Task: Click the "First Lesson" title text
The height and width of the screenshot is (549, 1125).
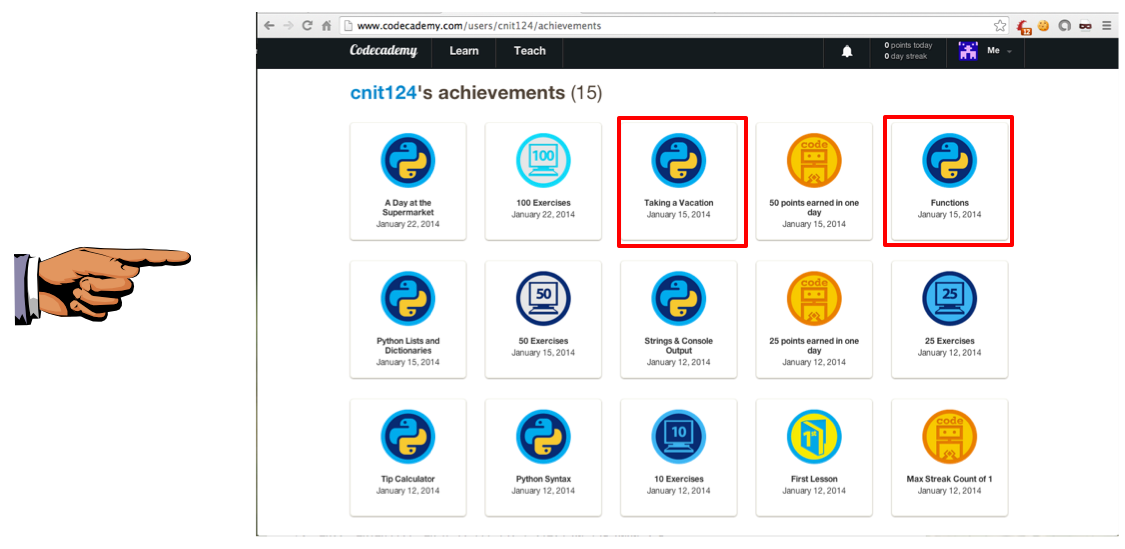Action: tap(814, 479)
